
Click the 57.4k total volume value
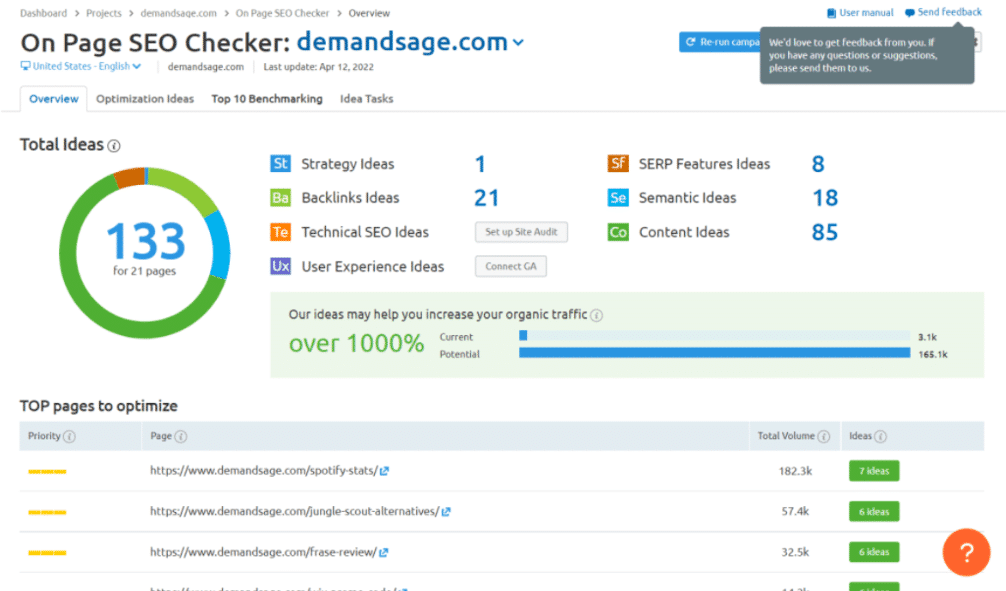click(x=796, y=511)
